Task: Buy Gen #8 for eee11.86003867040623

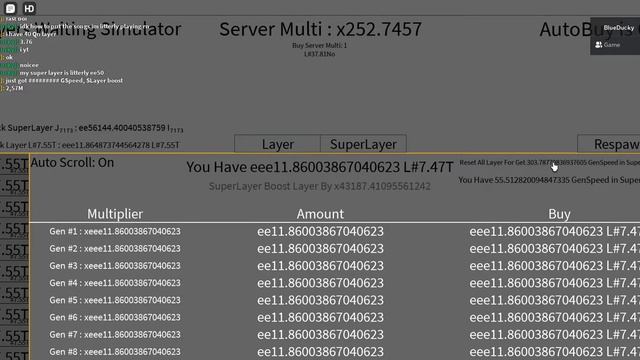Action: (554, 351)
